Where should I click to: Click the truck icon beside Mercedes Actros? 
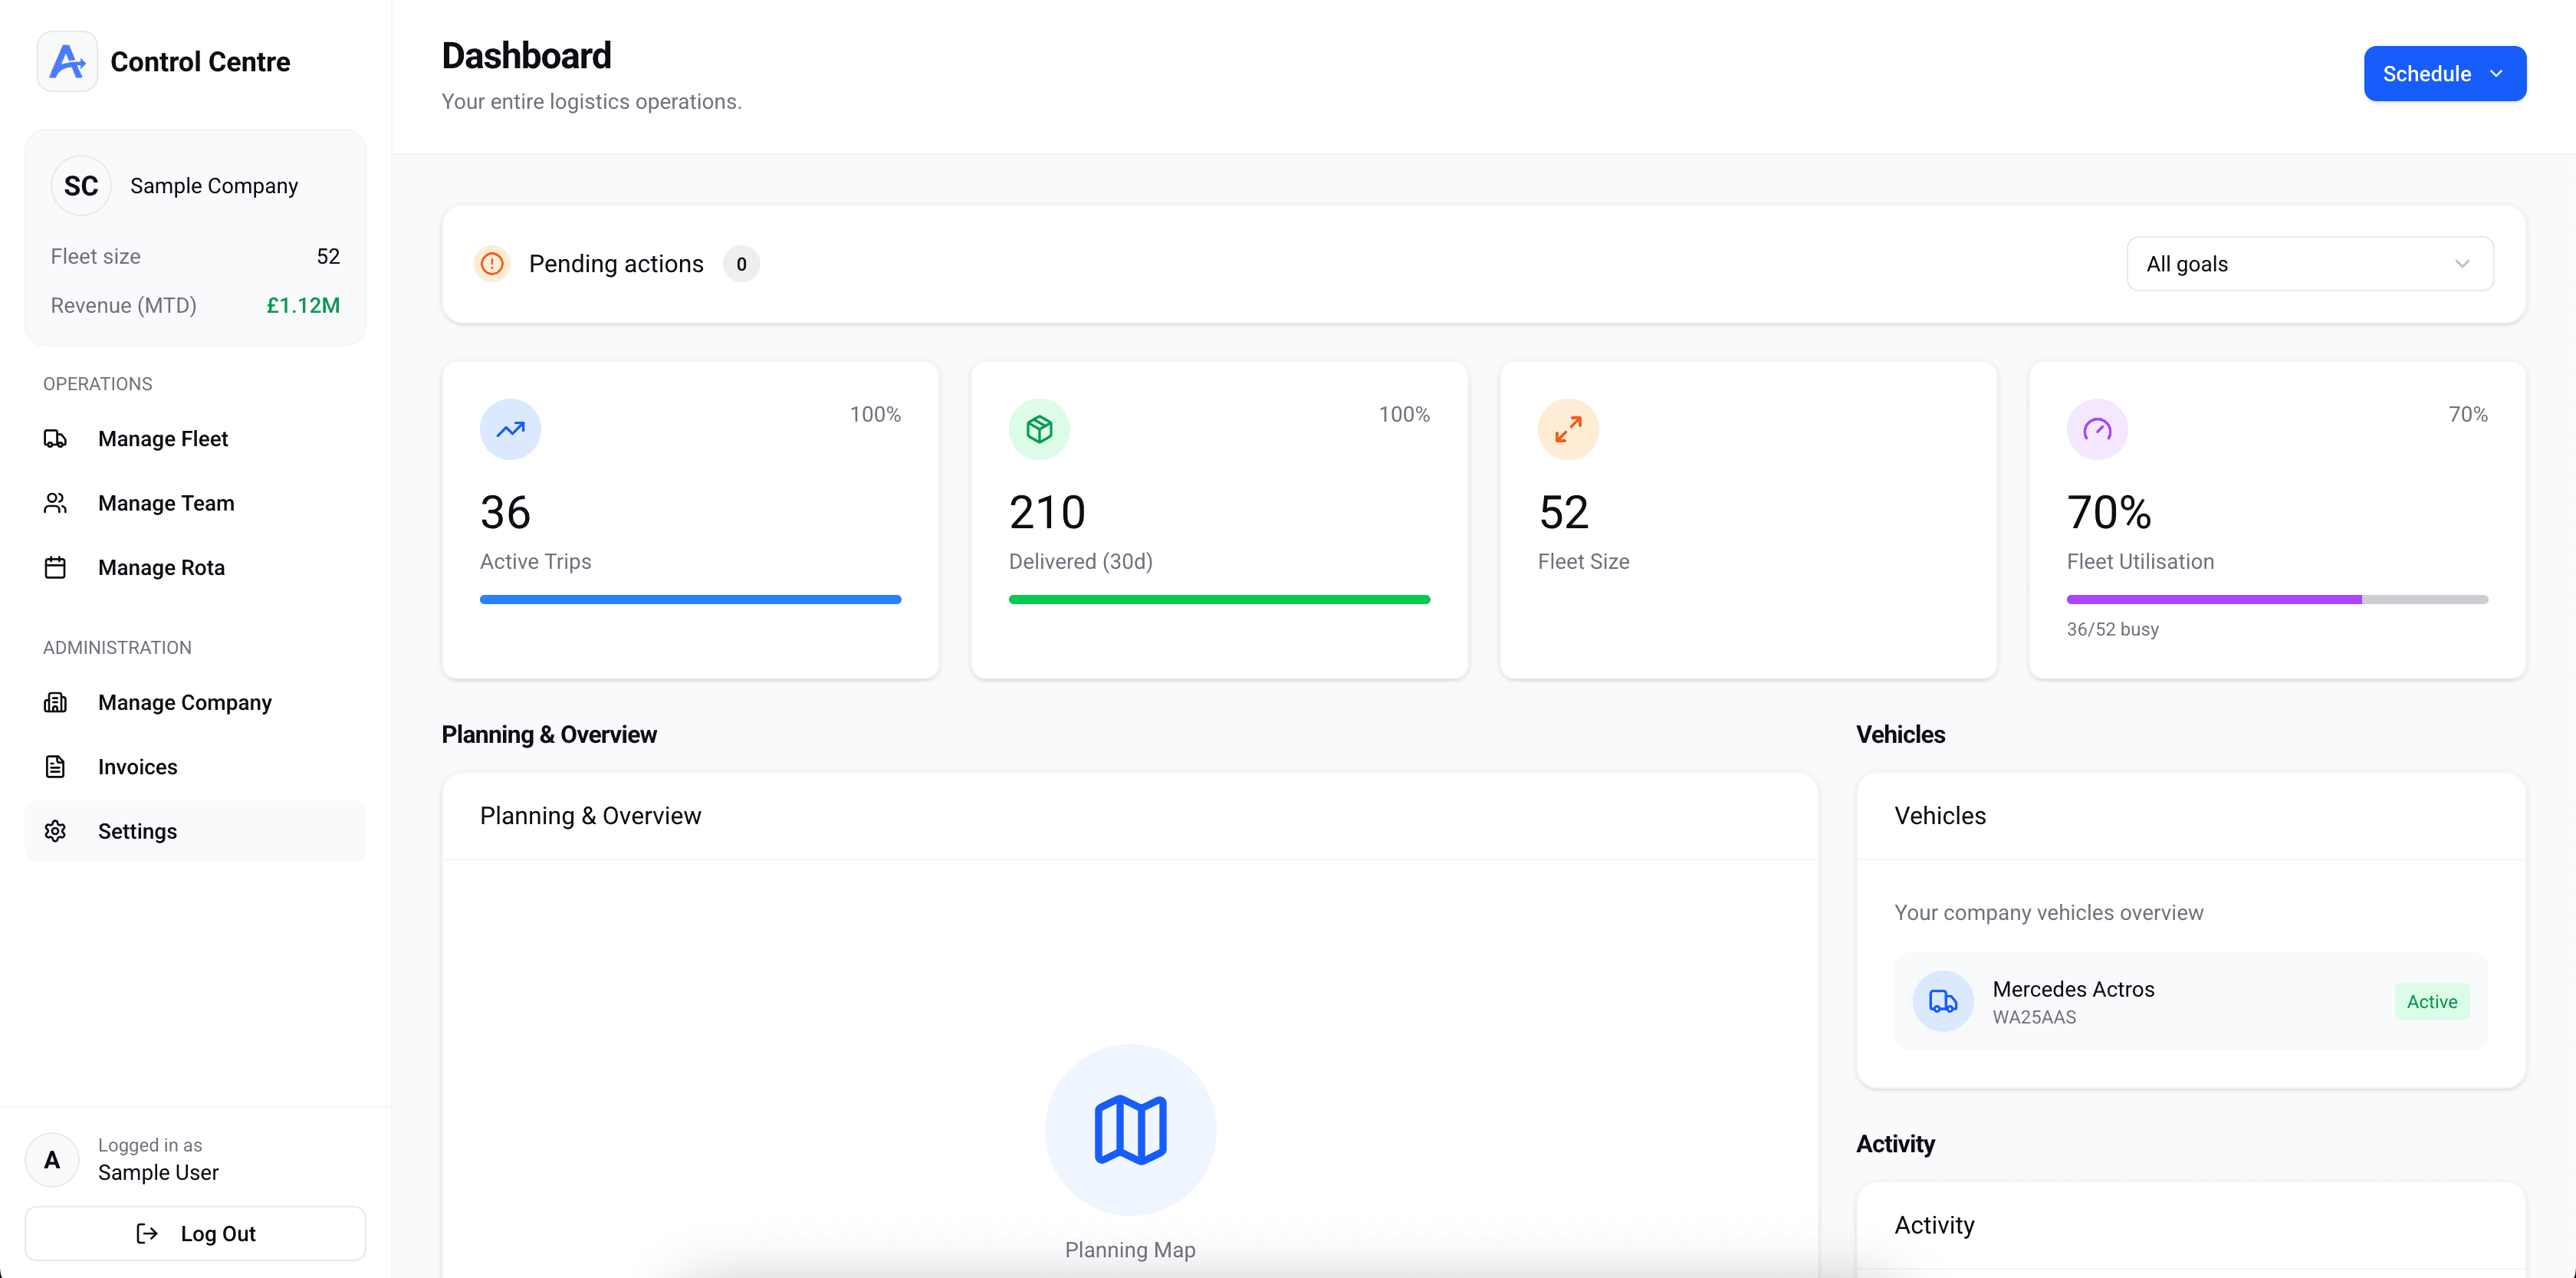[x=1943, y=1001]
